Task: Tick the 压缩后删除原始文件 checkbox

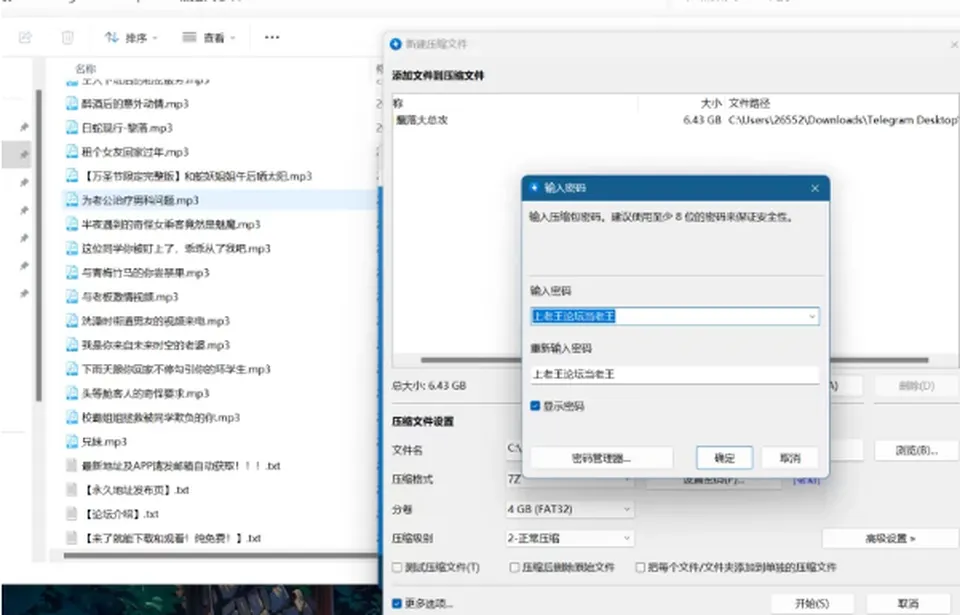Action: (515, 568)
